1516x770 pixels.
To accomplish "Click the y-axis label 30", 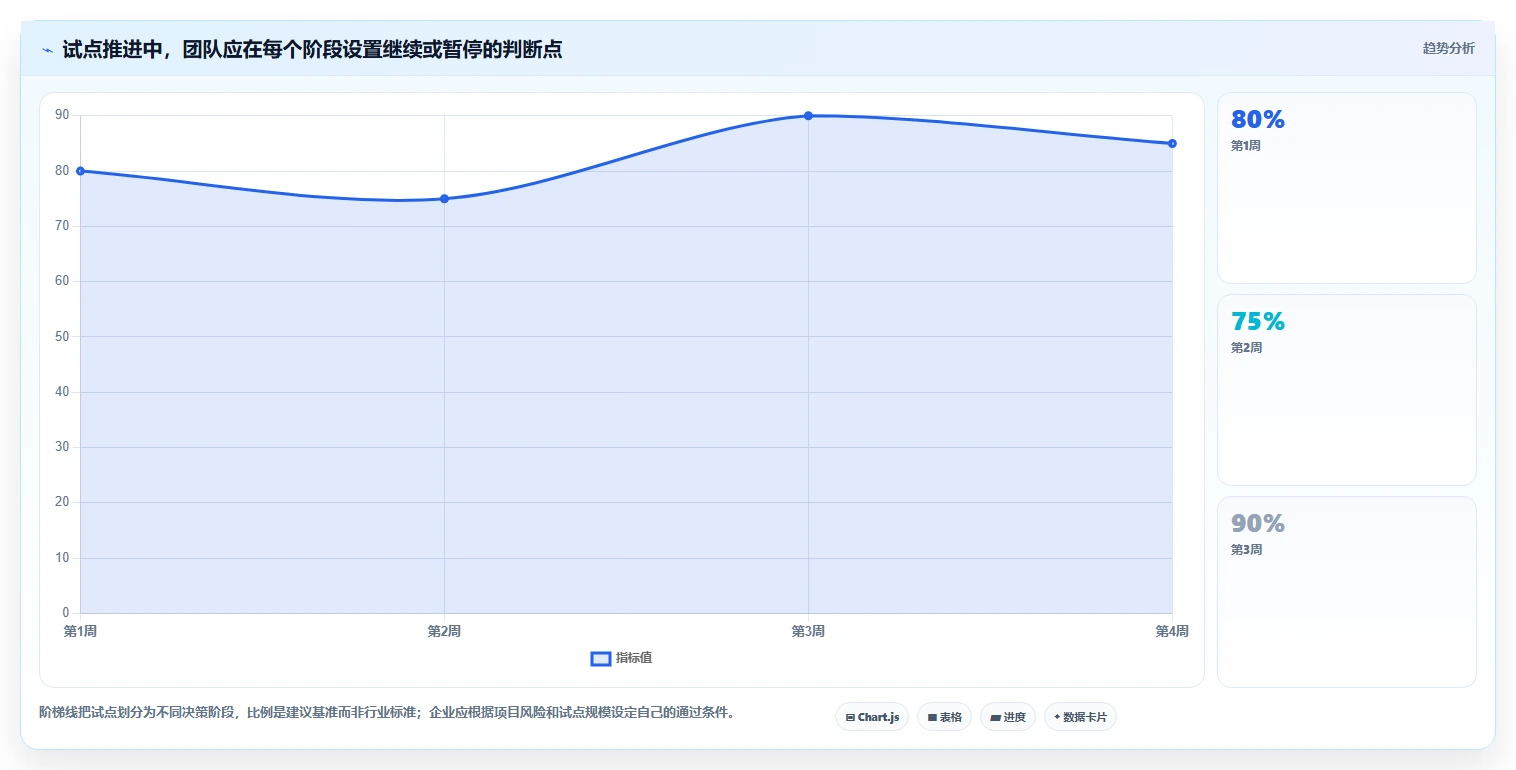I will point(62,447).
